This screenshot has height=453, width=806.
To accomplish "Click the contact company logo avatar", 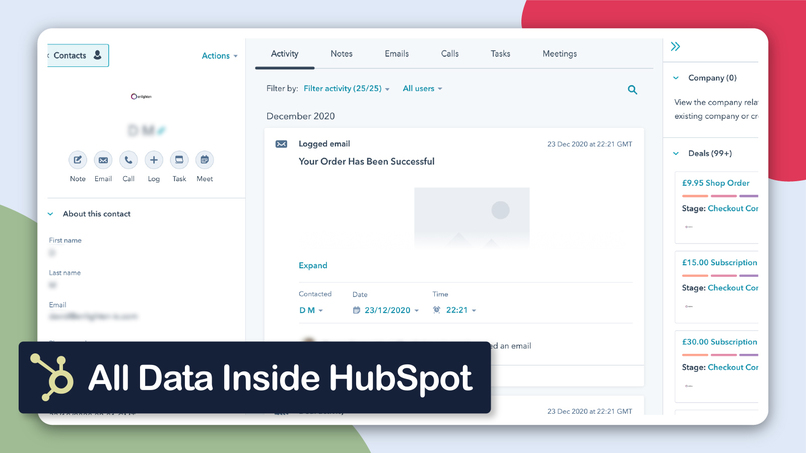I will tap(141, 96).
